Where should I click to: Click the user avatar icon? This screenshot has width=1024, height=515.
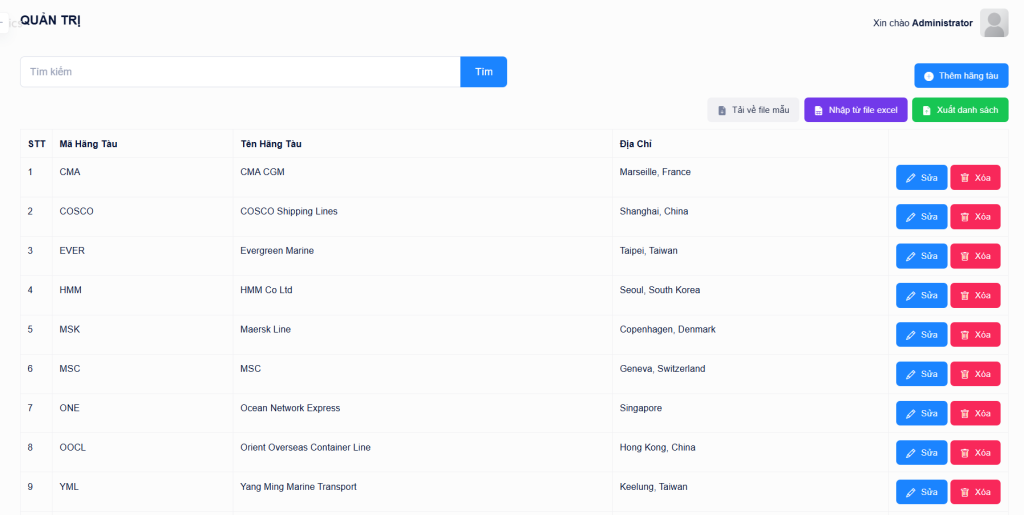click(x=994, y=23)
